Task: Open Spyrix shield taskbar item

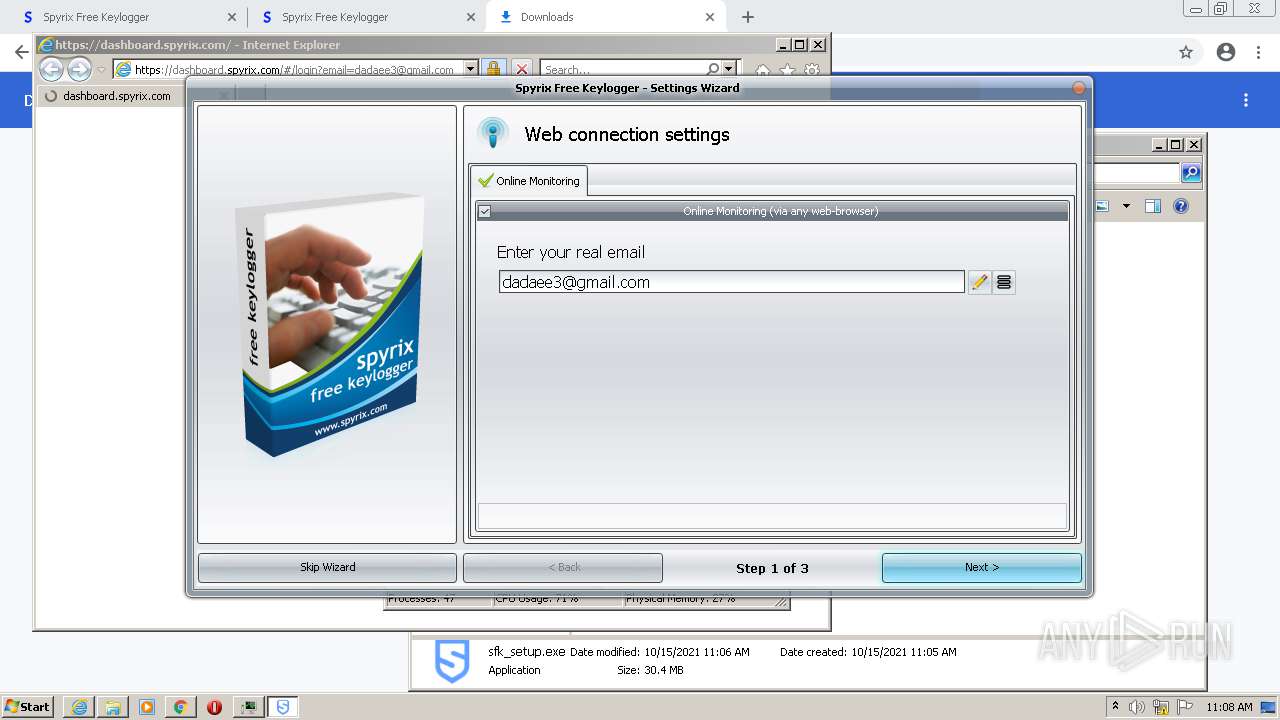Action: (283, 707)
